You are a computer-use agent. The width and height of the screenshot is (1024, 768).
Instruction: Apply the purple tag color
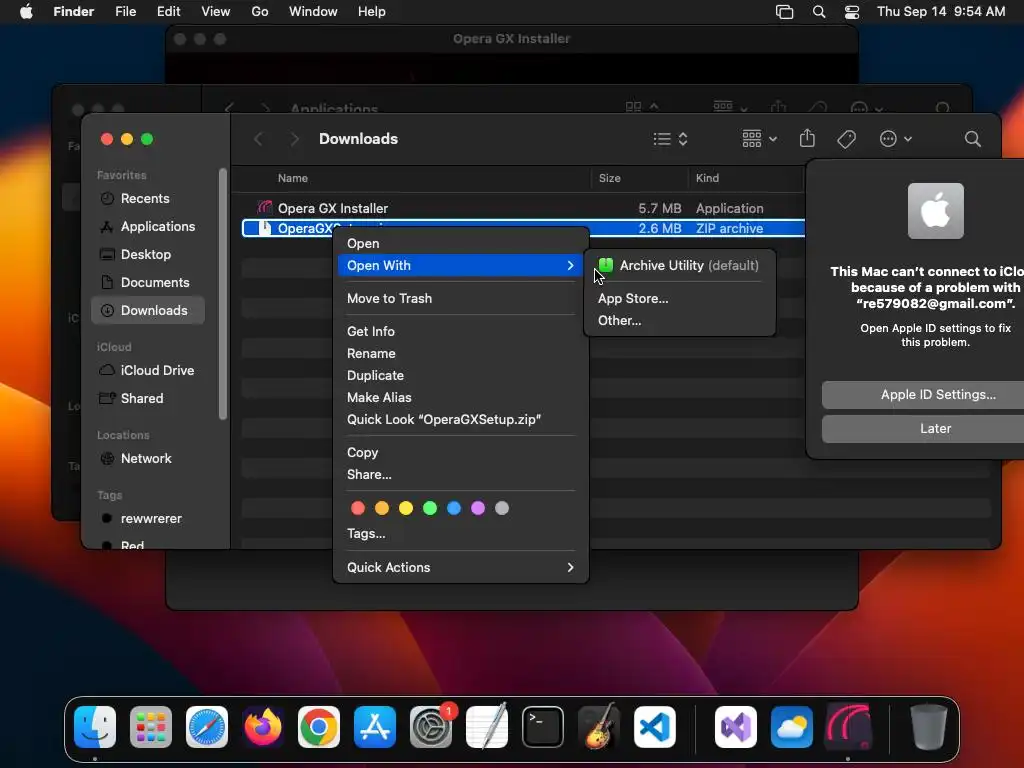pyautogui.click(x=478, y=508)
